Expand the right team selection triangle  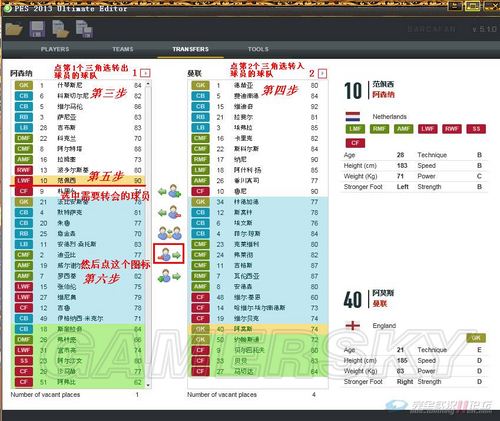click(x=322, y=73)
